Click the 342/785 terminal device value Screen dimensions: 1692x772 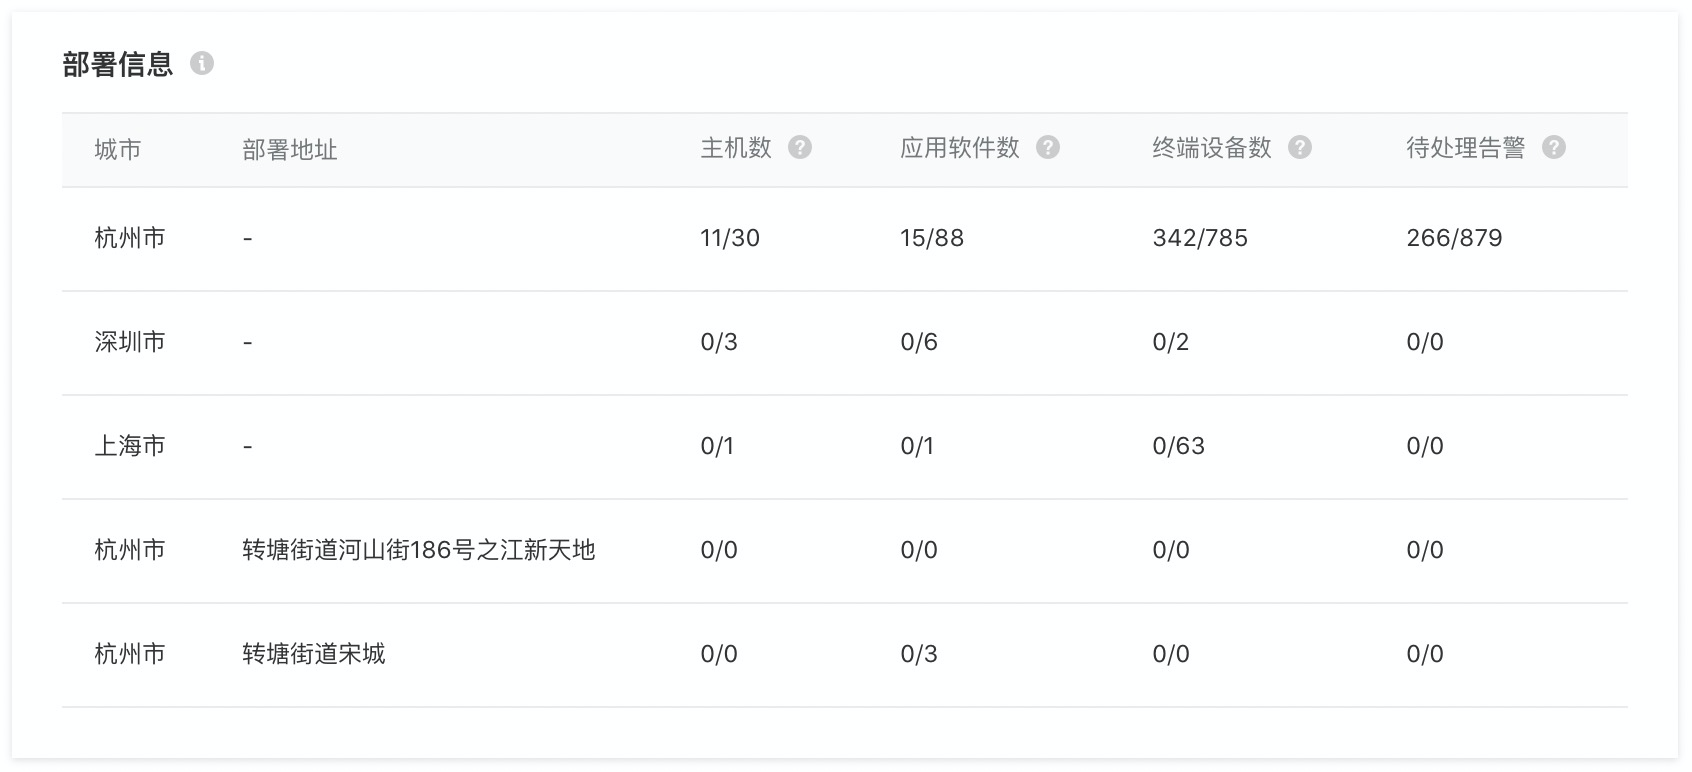(x=1200, y=238)
